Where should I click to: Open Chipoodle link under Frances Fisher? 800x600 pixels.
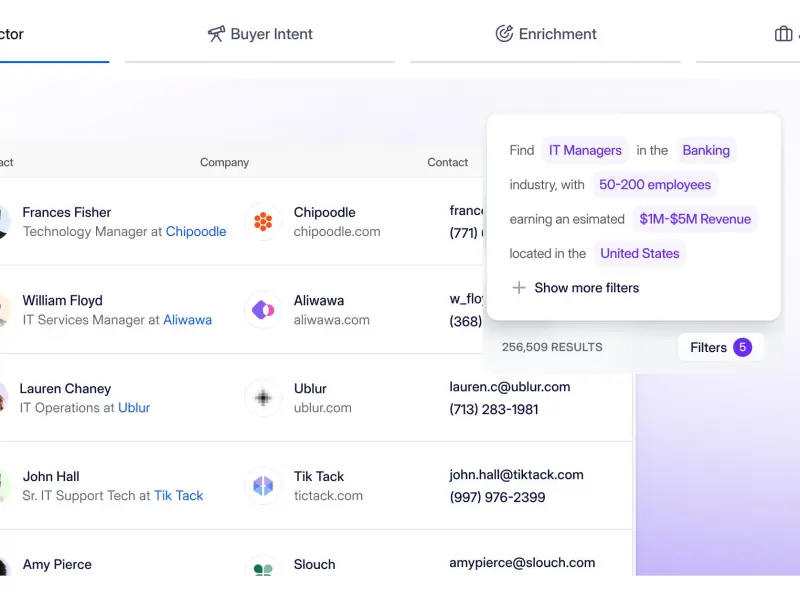point(196,231)
